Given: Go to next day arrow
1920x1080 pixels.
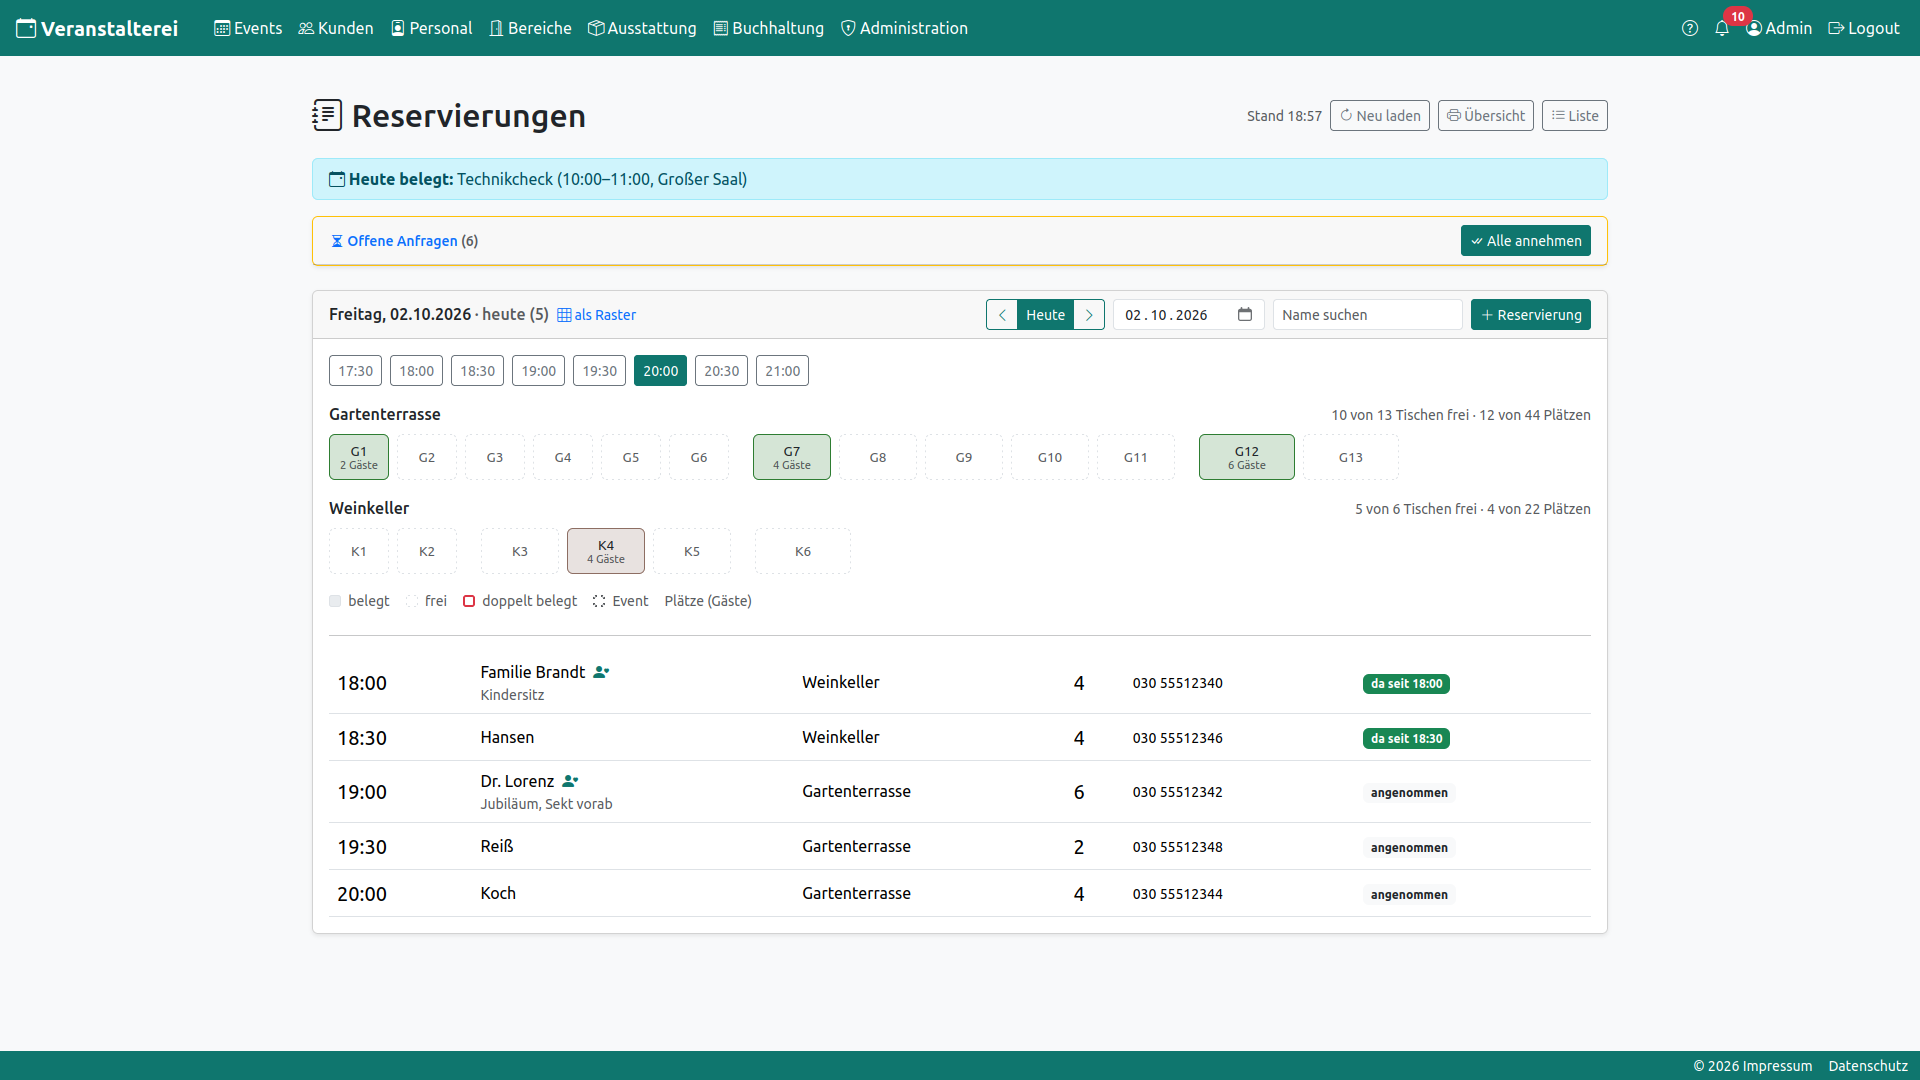Looking at the screenshot, I should (1089, 315).
